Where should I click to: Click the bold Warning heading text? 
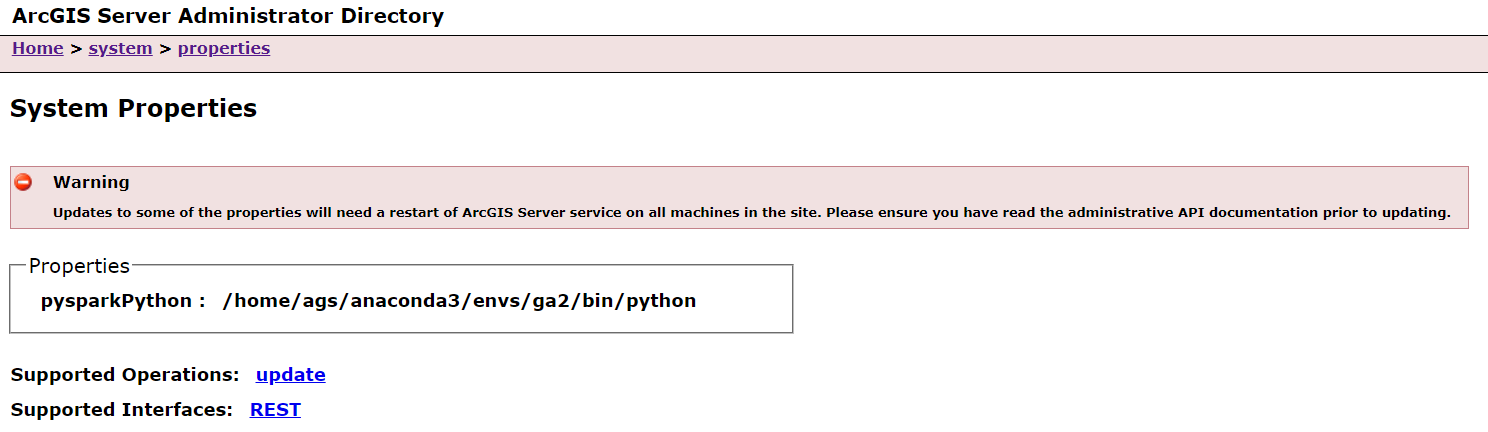click(91, 182)
